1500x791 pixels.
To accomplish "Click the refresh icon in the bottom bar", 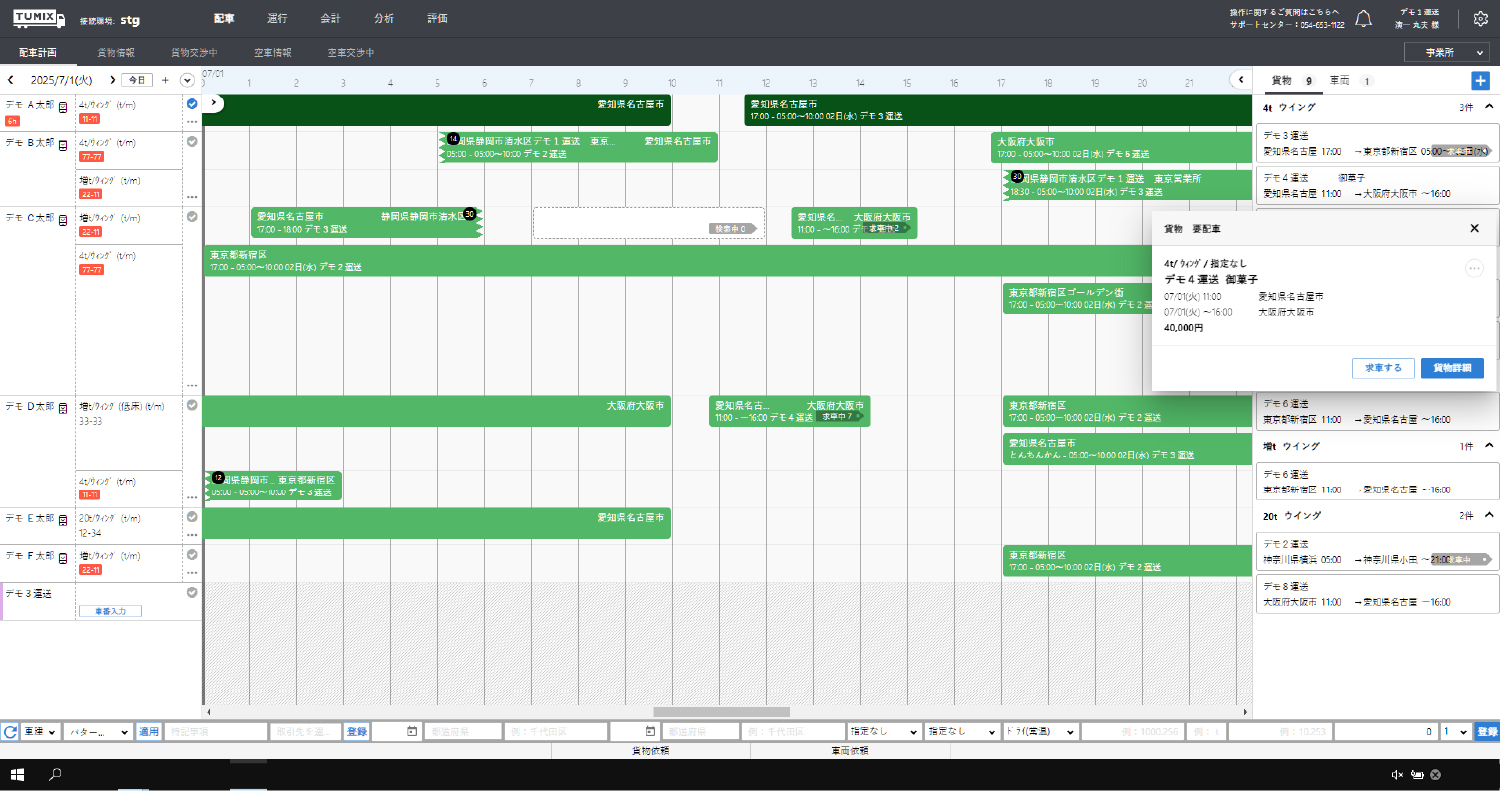I will click(x=9, y=732).
